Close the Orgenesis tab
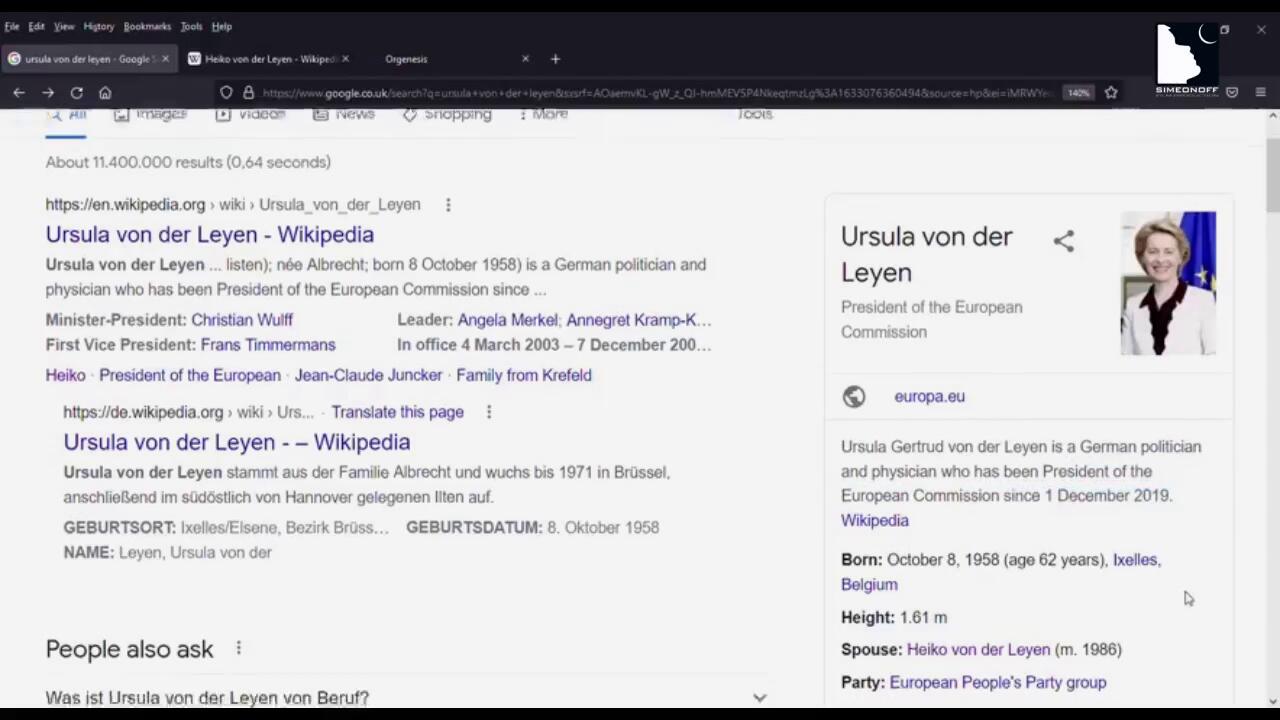The width and height of the screenshot is (1280, 720). pos(525,59)
